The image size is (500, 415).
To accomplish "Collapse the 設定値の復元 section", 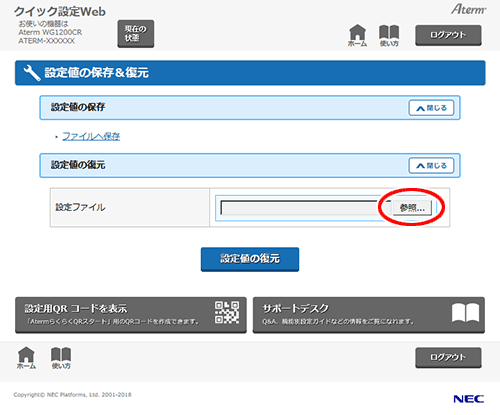I will pos(431,166).
